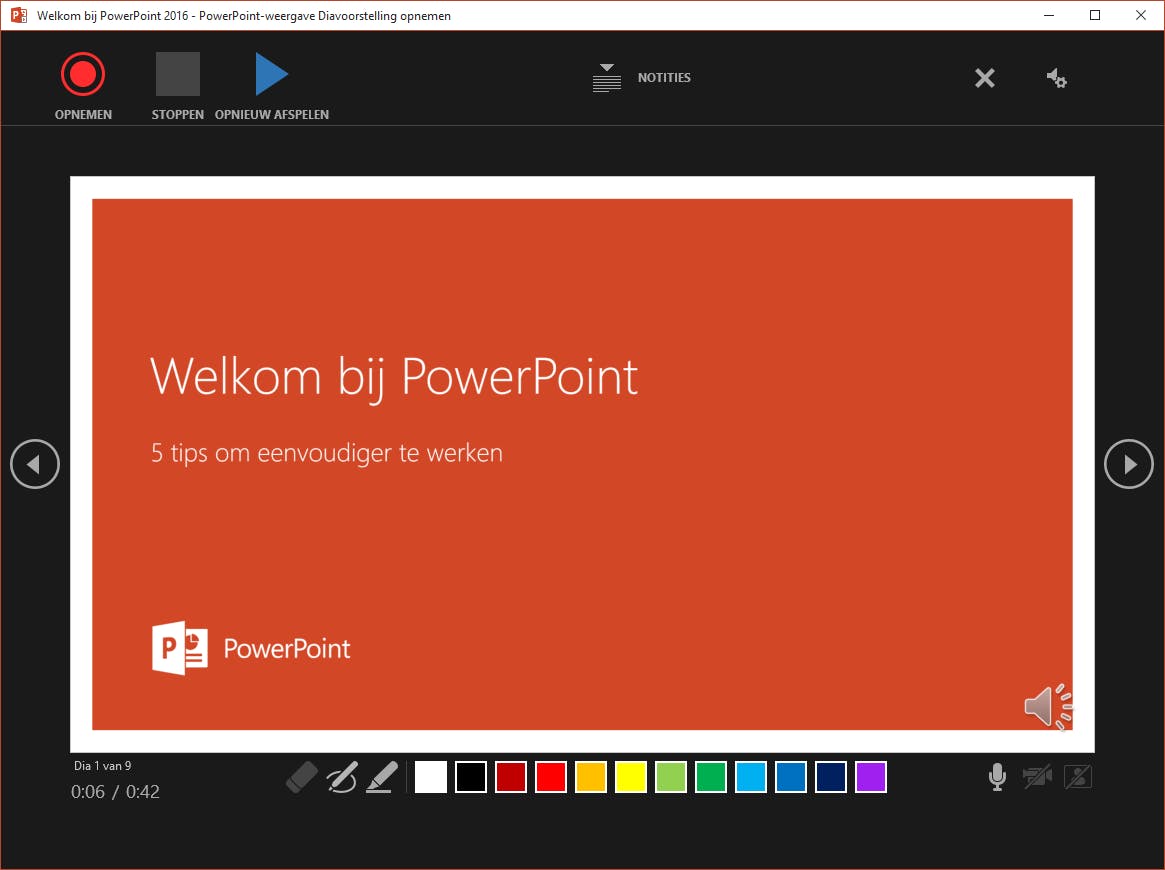The image size is (1165, 870).
Task: Mute the microphone
Action: click(x=997, y=777)
